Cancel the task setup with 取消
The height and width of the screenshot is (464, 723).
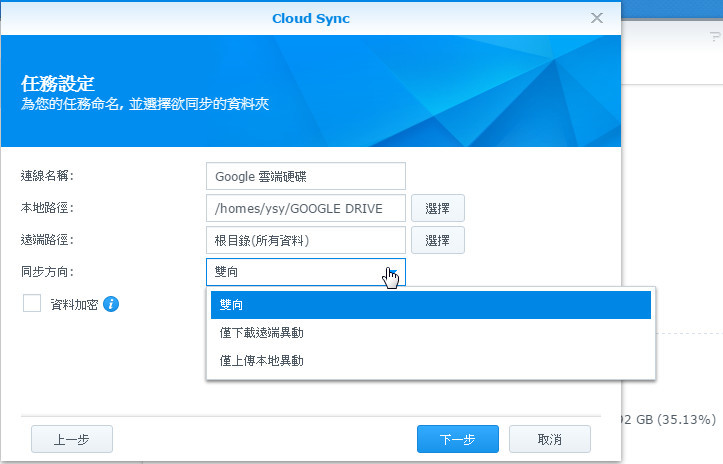[549, 439]
